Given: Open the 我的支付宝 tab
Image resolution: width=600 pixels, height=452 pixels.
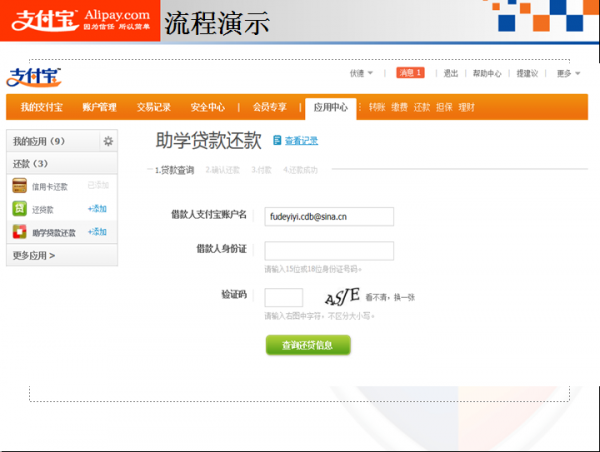Looking at the screenshot, I should (x=41, y=107).
